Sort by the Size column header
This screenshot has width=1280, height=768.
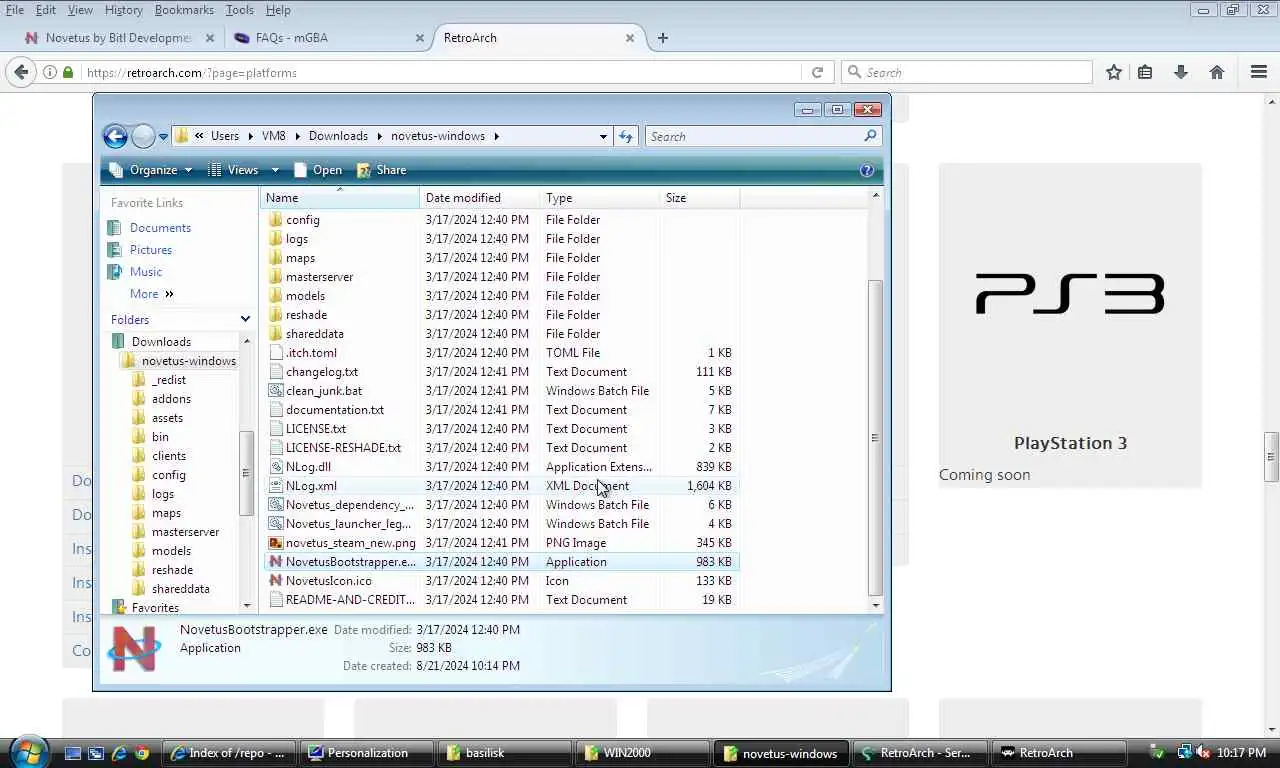700,198
